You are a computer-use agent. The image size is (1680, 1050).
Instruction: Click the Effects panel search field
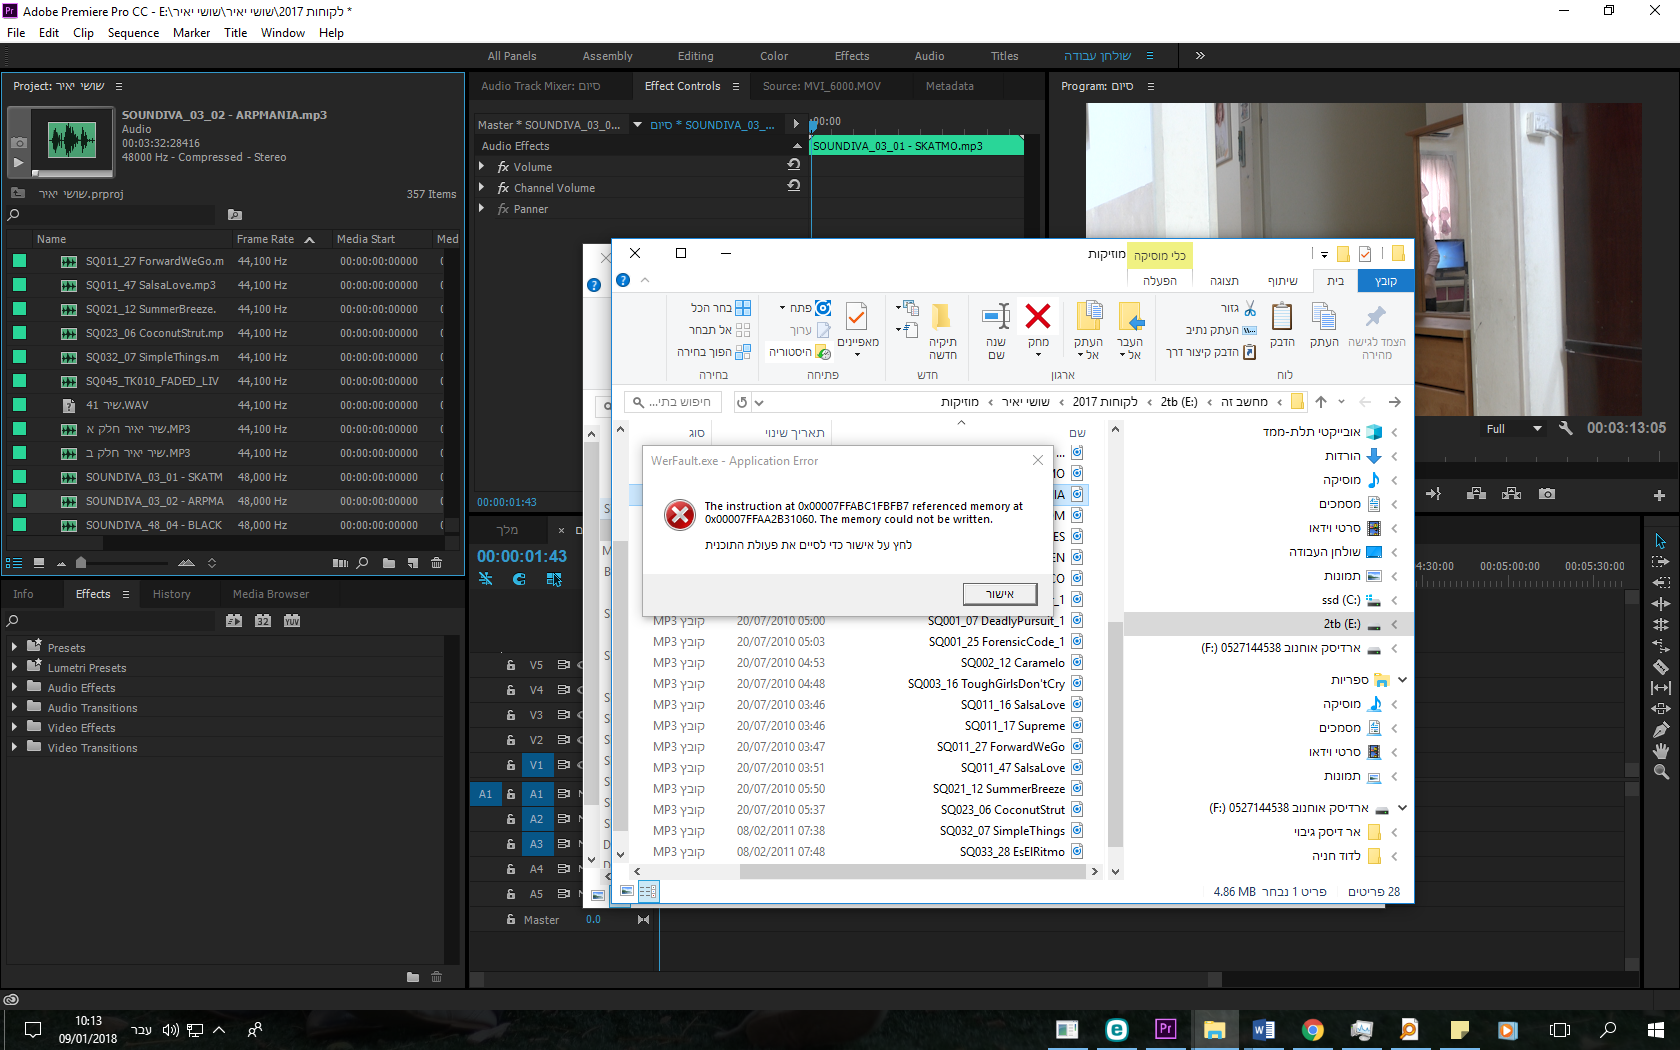110,621
